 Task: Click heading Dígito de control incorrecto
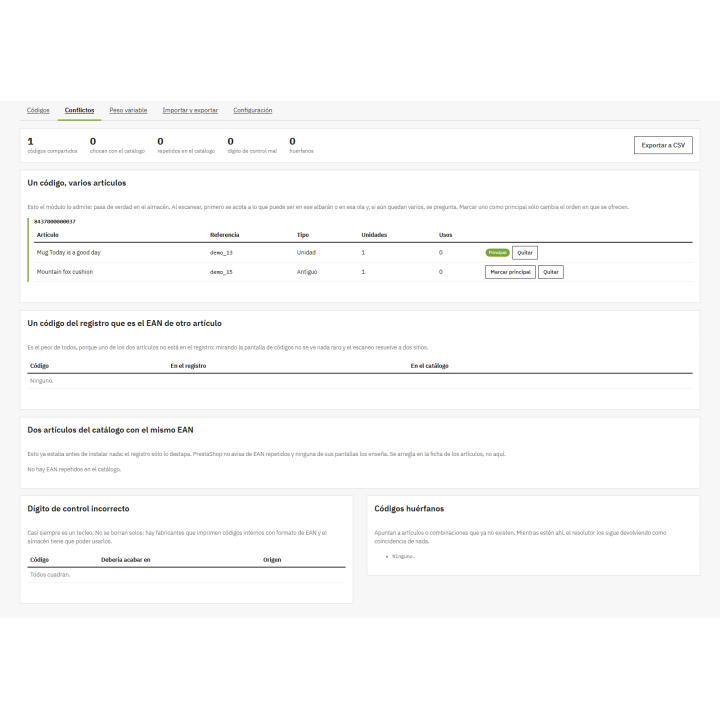click(78, 508)
